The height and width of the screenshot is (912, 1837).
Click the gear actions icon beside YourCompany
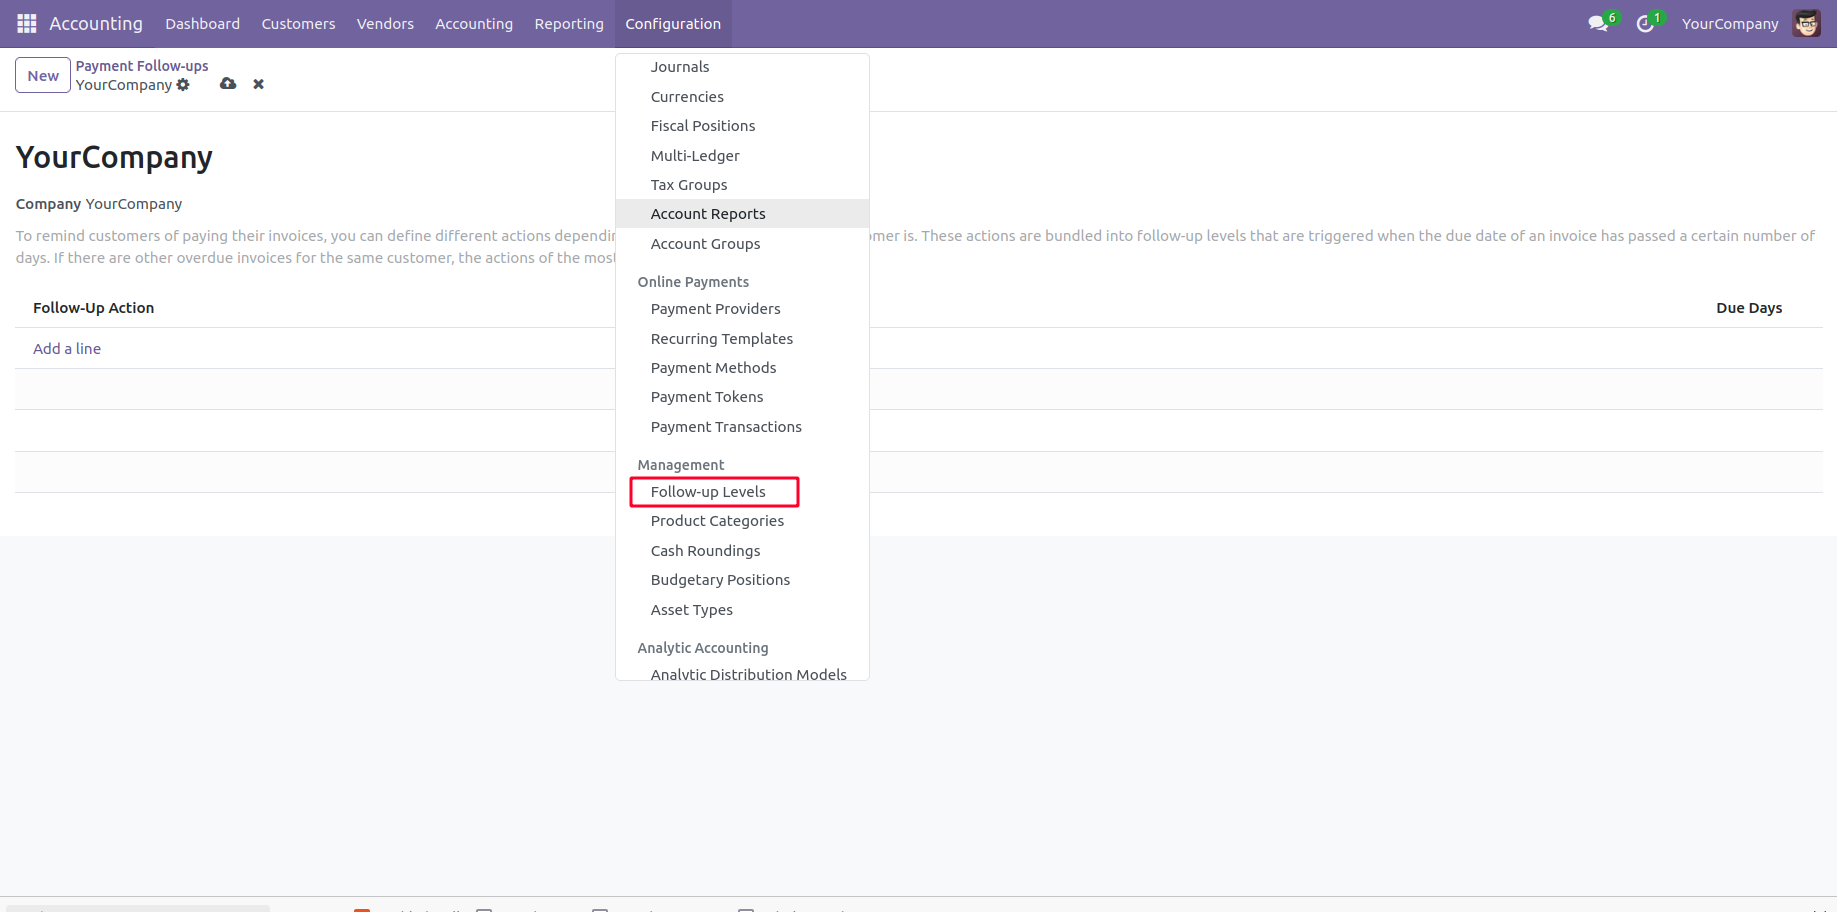pyautogui.click(x=183, y=85)
